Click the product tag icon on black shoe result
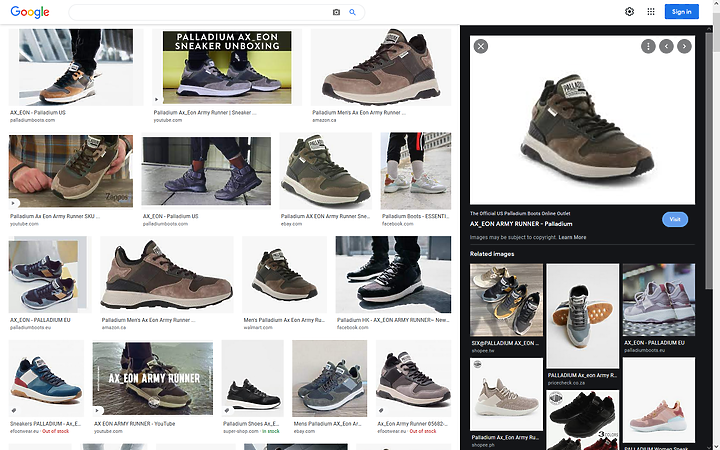 227,411
